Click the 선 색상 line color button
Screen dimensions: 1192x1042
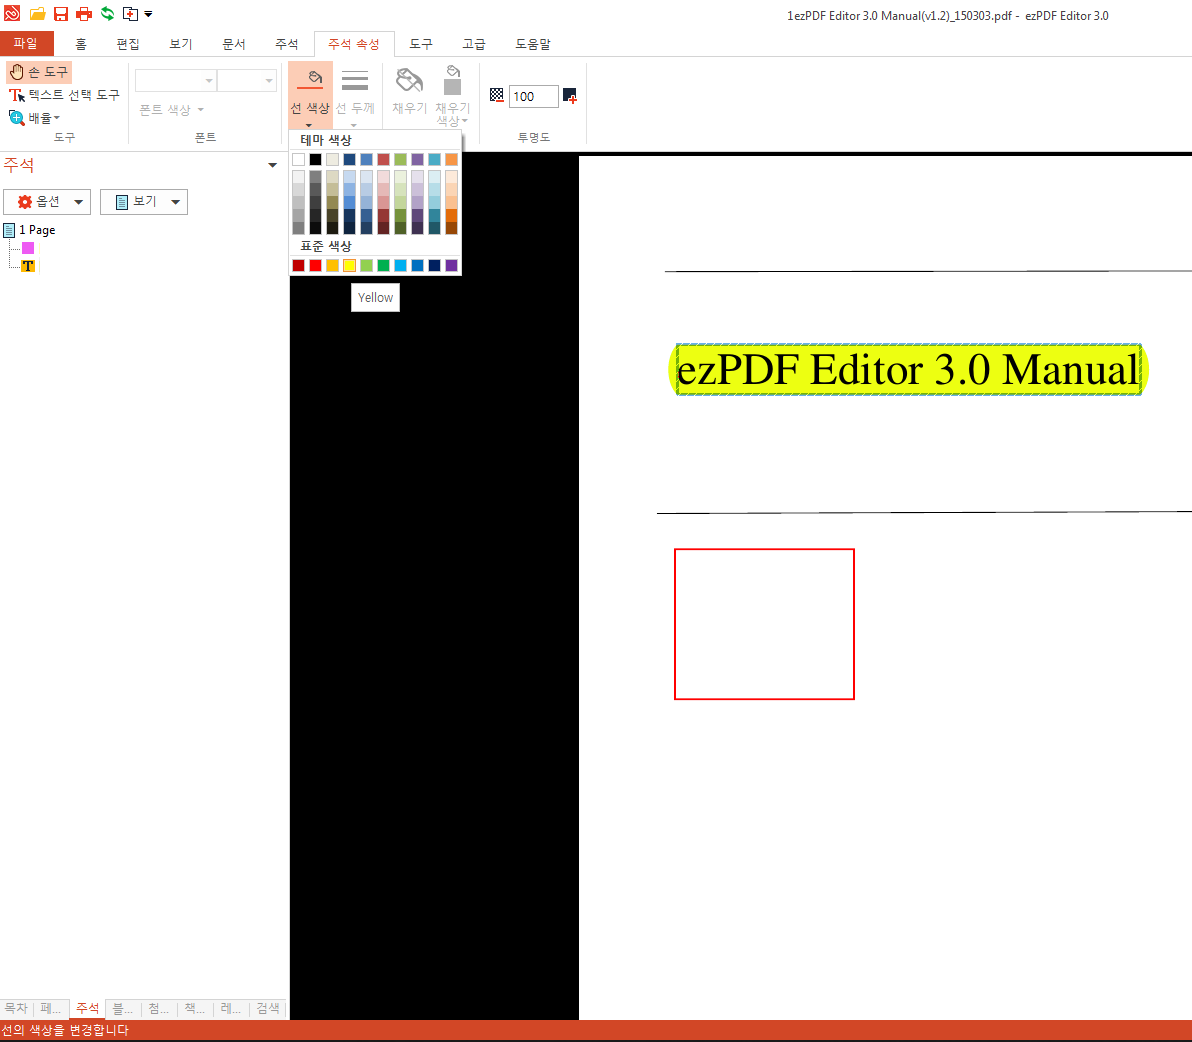(x=310, y=95)
